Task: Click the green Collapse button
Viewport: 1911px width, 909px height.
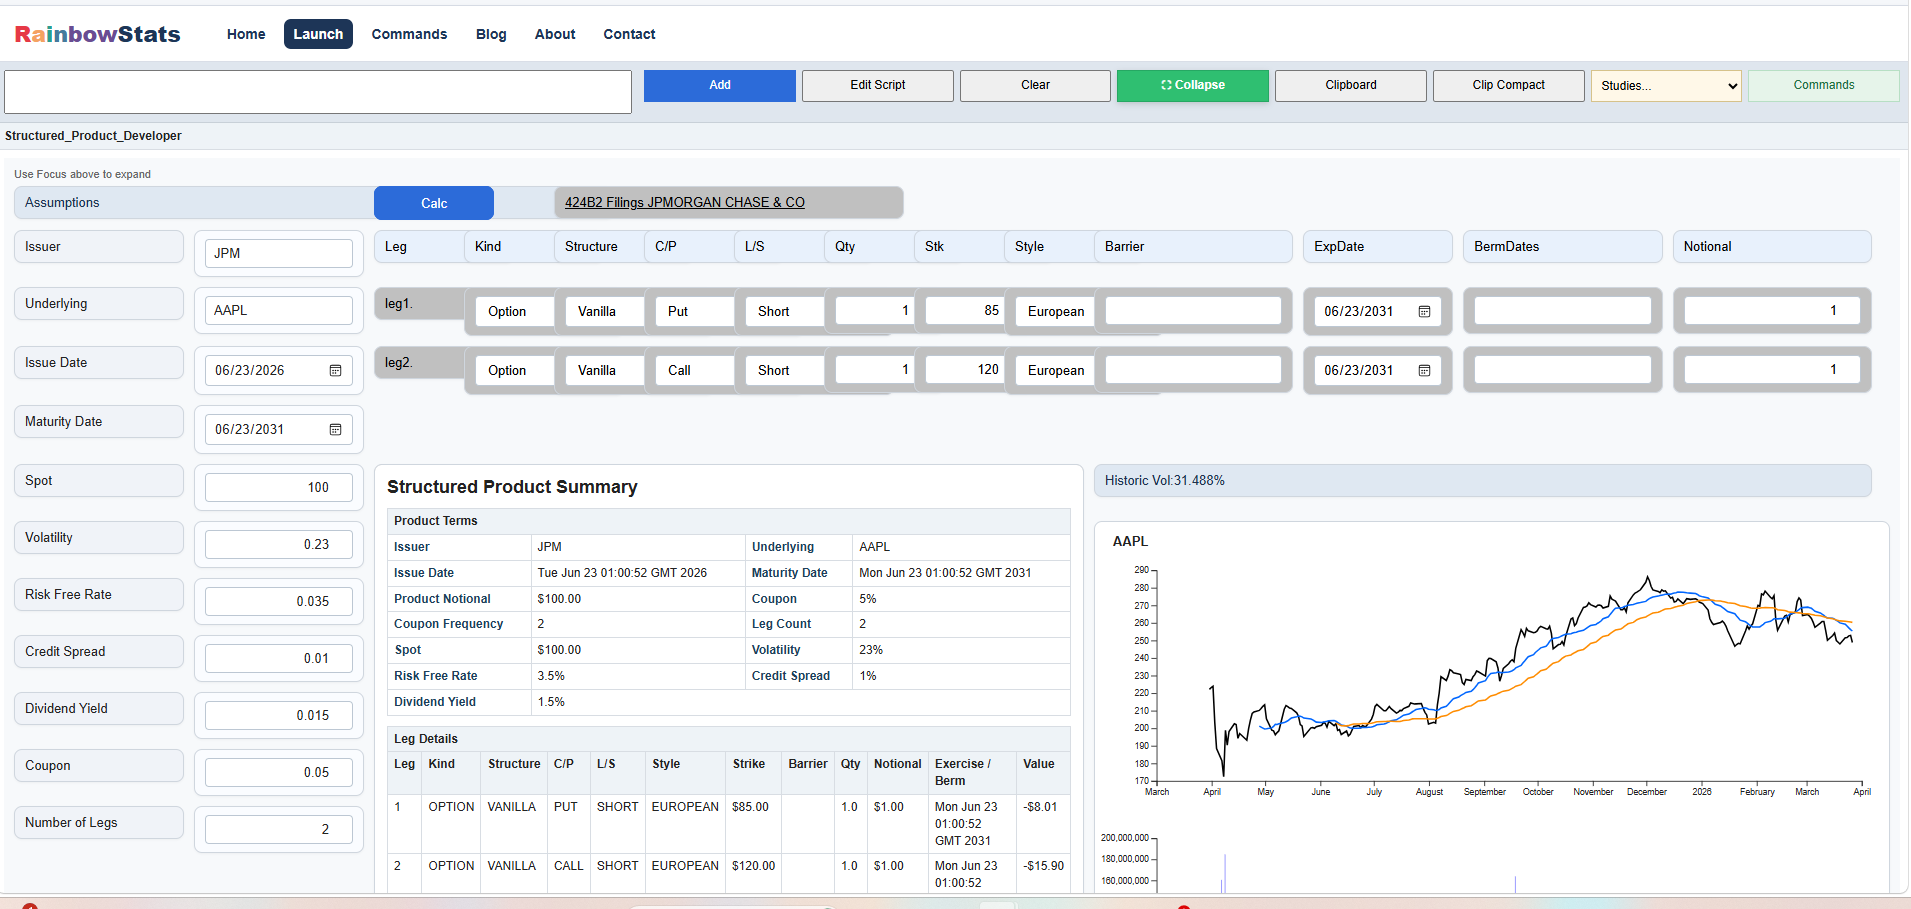Action: 1193,85
